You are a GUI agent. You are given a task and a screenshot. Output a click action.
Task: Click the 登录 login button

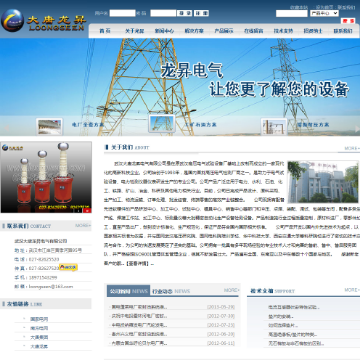[184, 13]
